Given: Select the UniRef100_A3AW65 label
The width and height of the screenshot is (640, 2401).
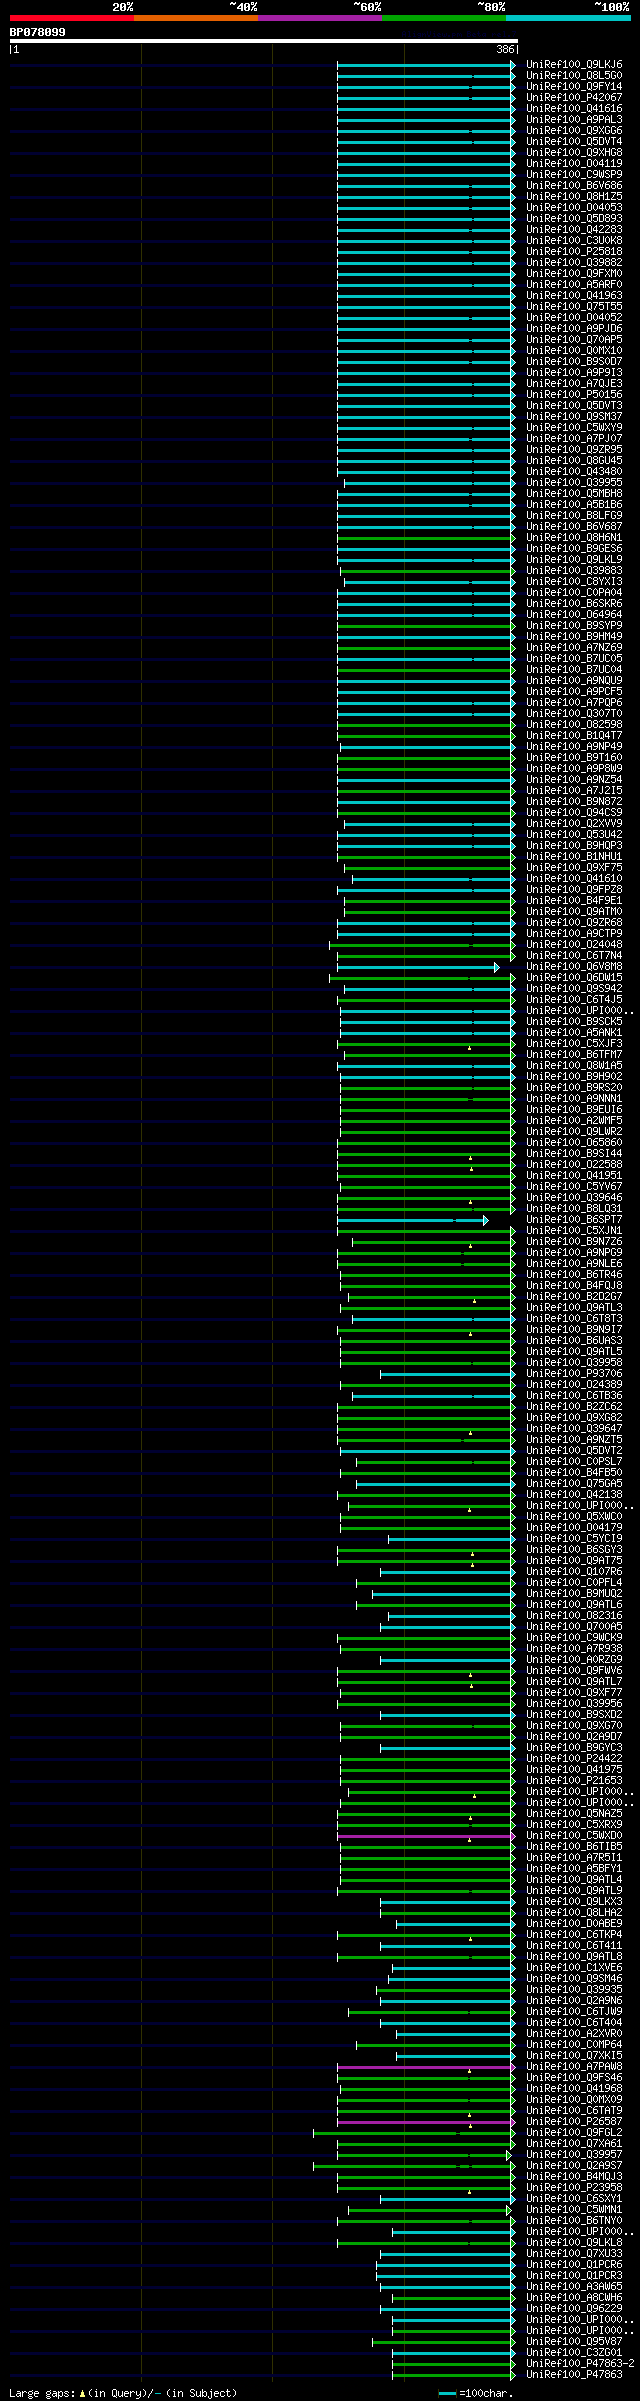Looking at the screenshot, I should tap(574, 2286).
